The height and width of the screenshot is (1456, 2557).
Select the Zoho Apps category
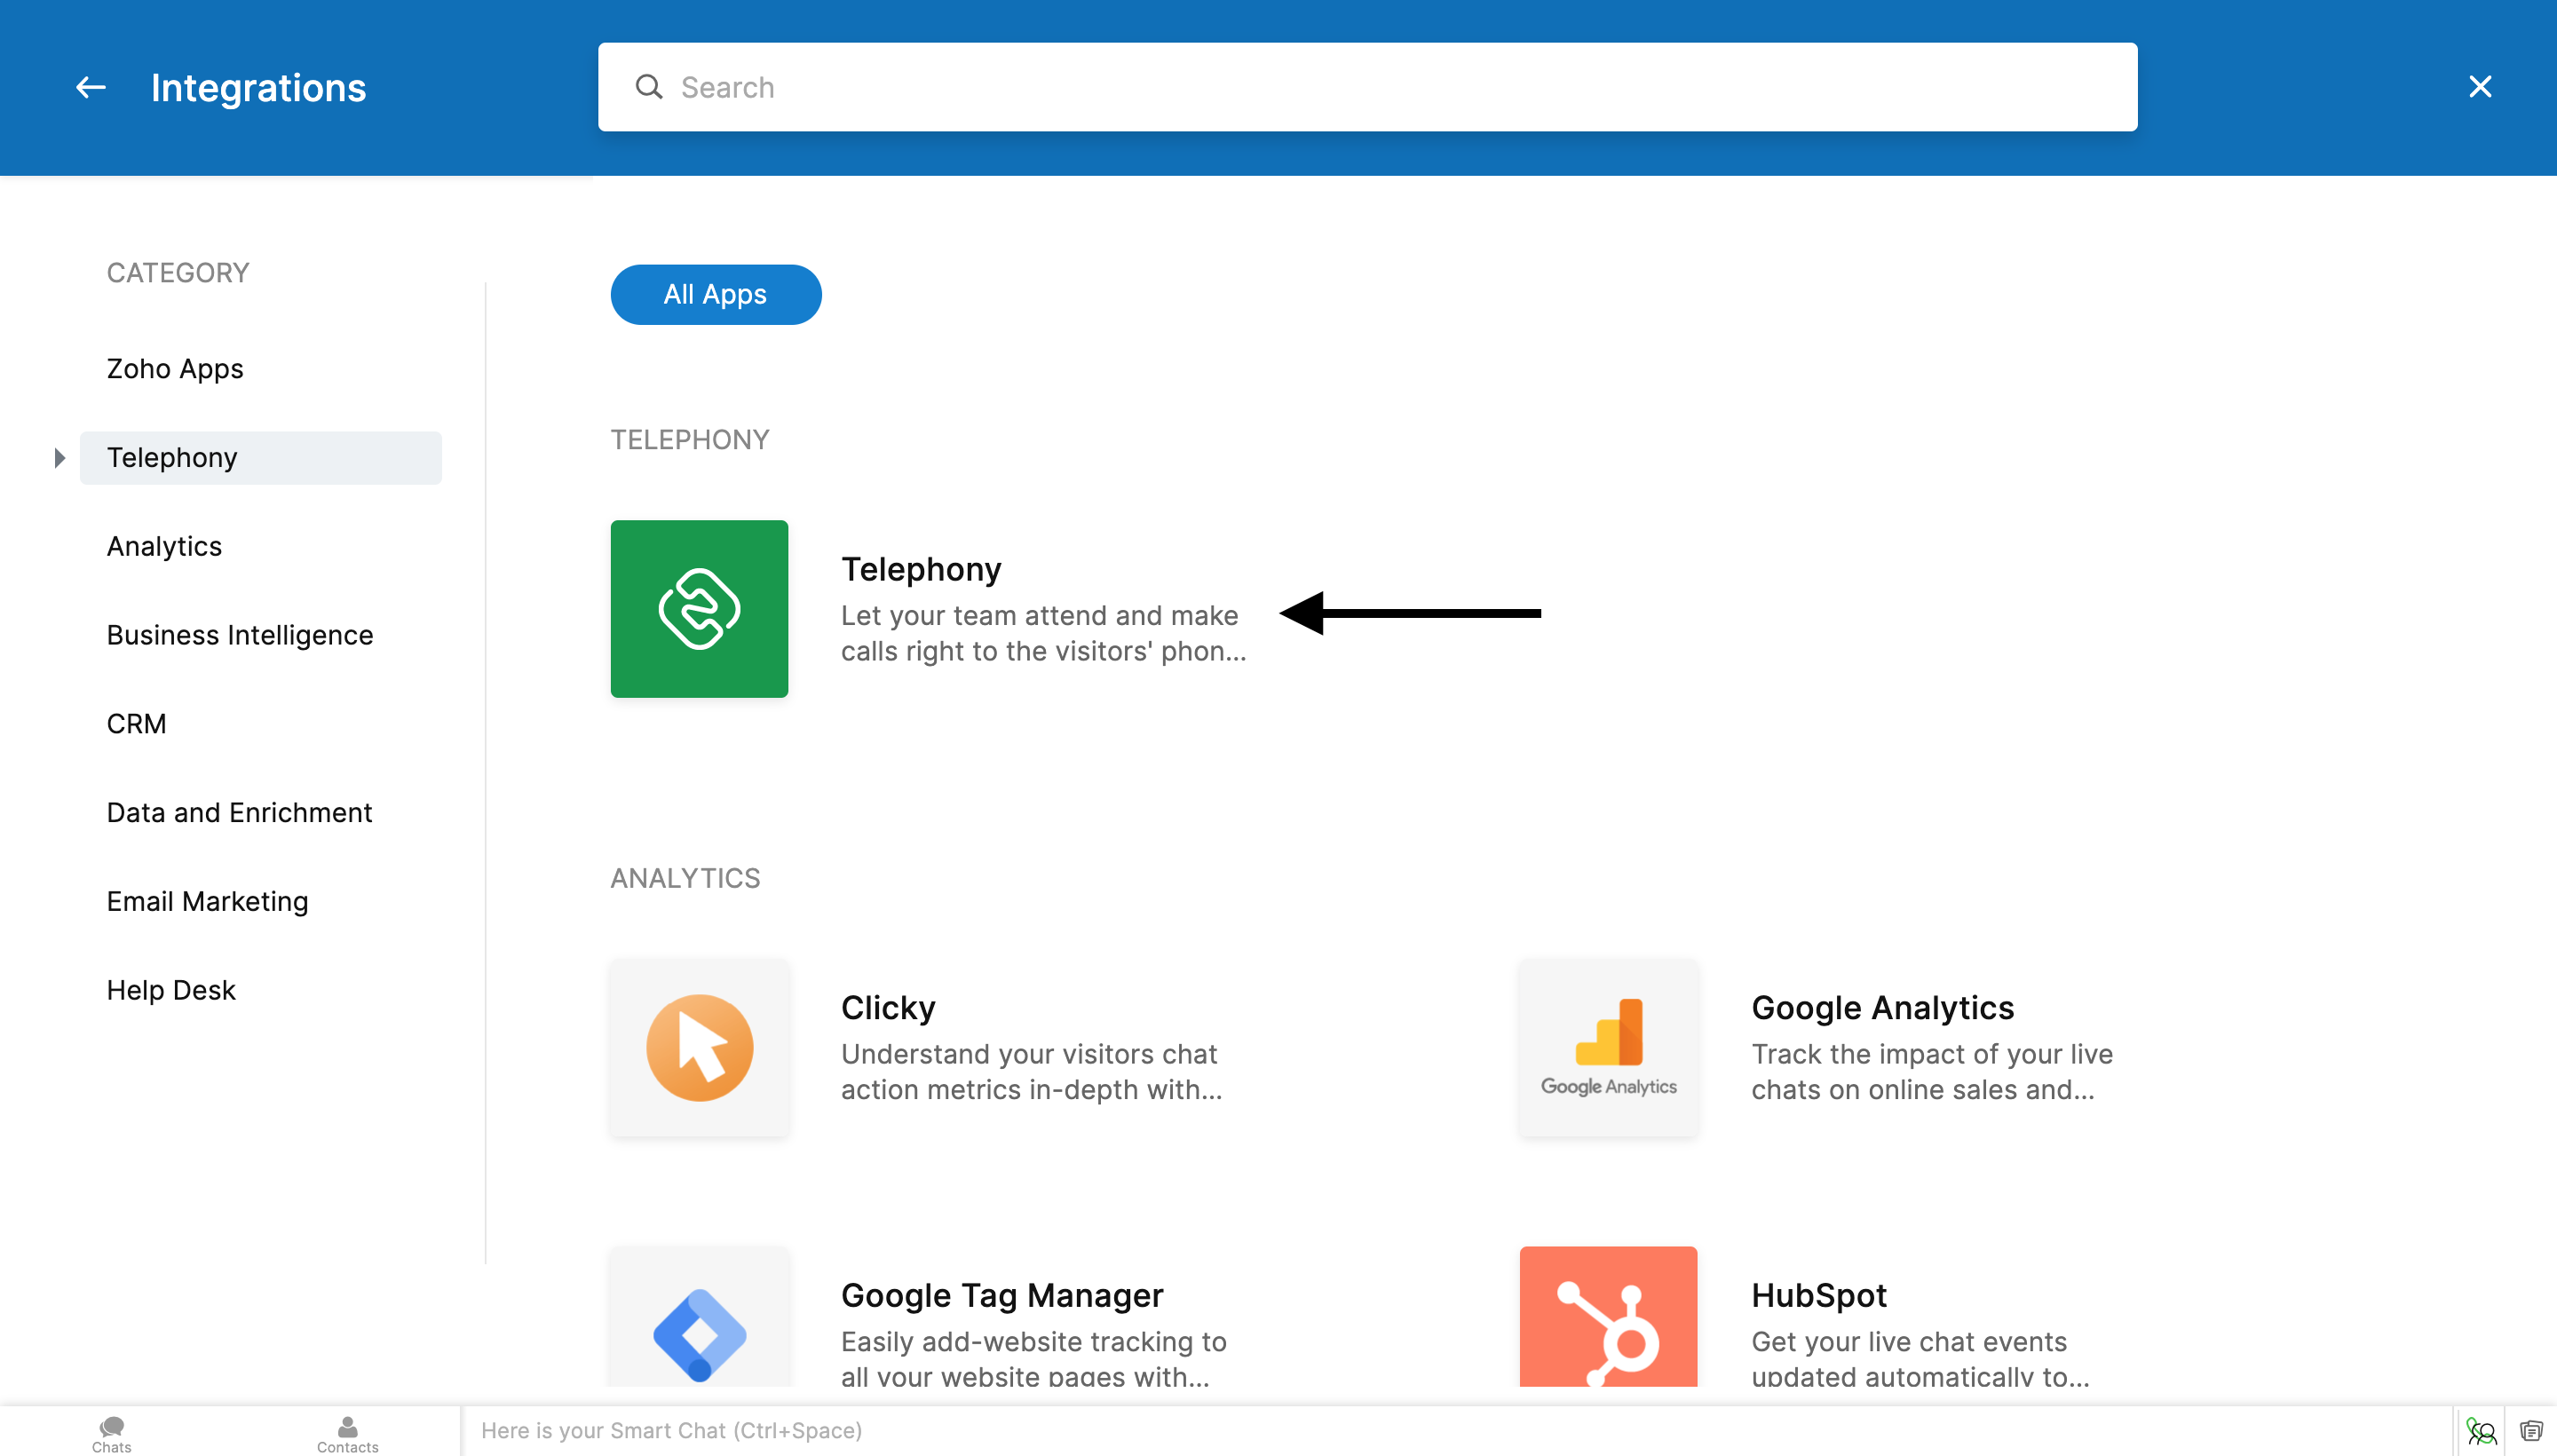point(175,369)
